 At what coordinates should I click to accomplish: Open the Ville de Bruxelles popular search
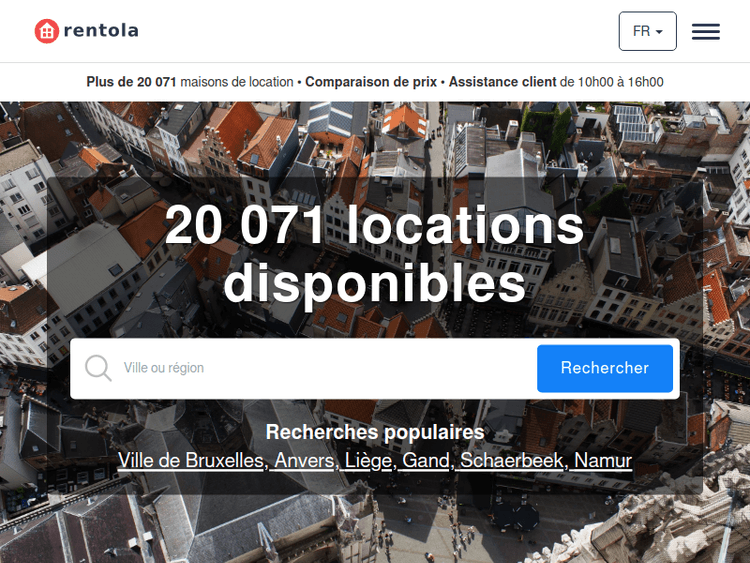click(x=190, y=461)
